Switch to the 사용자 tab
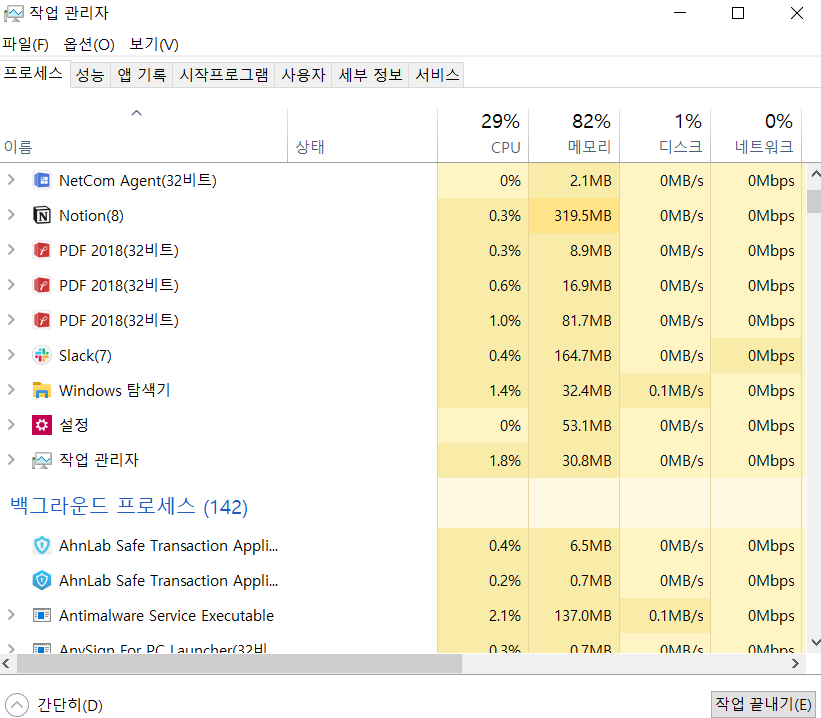 pyautogui.click(x=303, y=75)
